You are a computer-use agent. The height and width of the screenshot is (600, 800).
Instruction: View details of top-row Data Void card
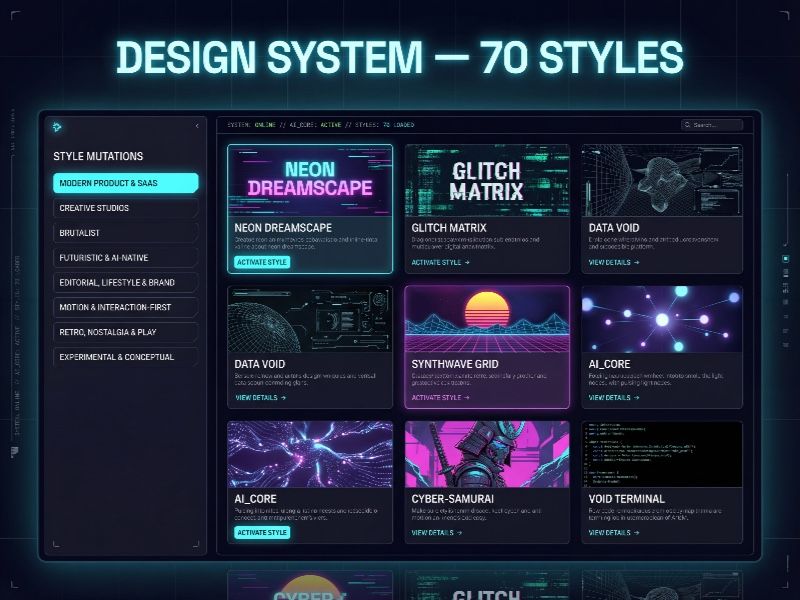[614, 262]
